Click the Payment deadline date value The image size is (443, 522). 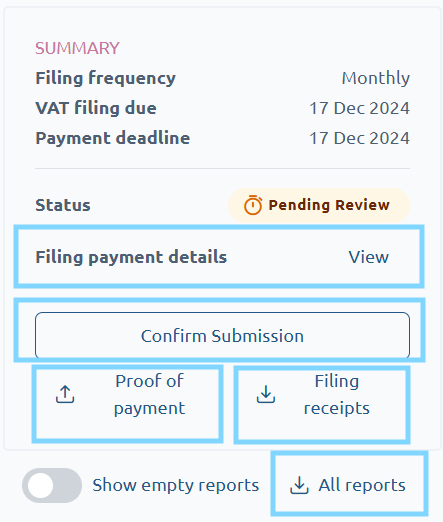pyautogui.click(x=359, y=138)
